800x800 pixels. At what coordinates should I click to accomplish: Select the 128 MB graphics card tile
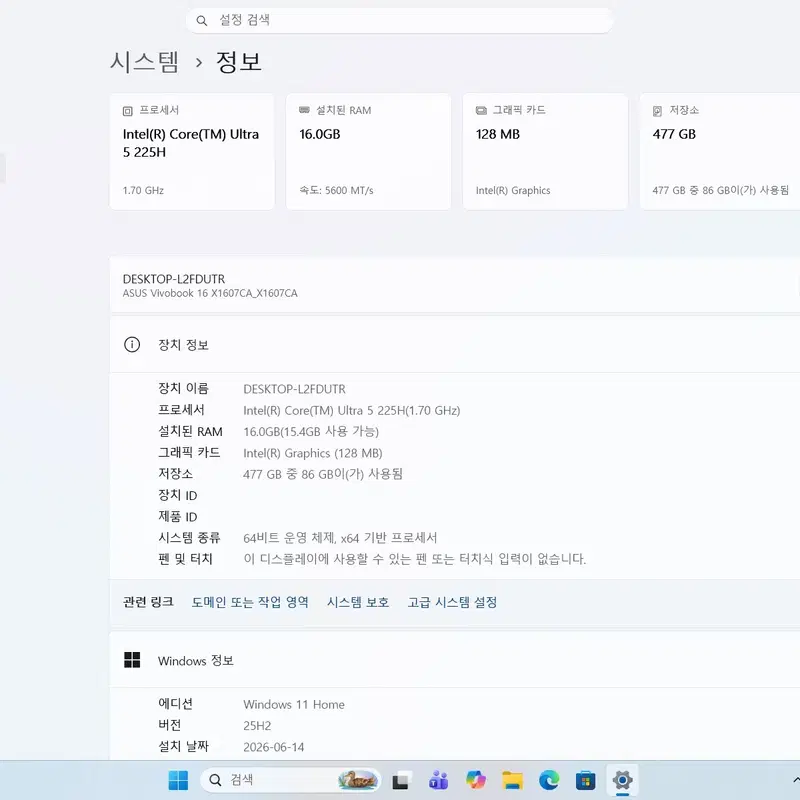[x=545, y=152]
